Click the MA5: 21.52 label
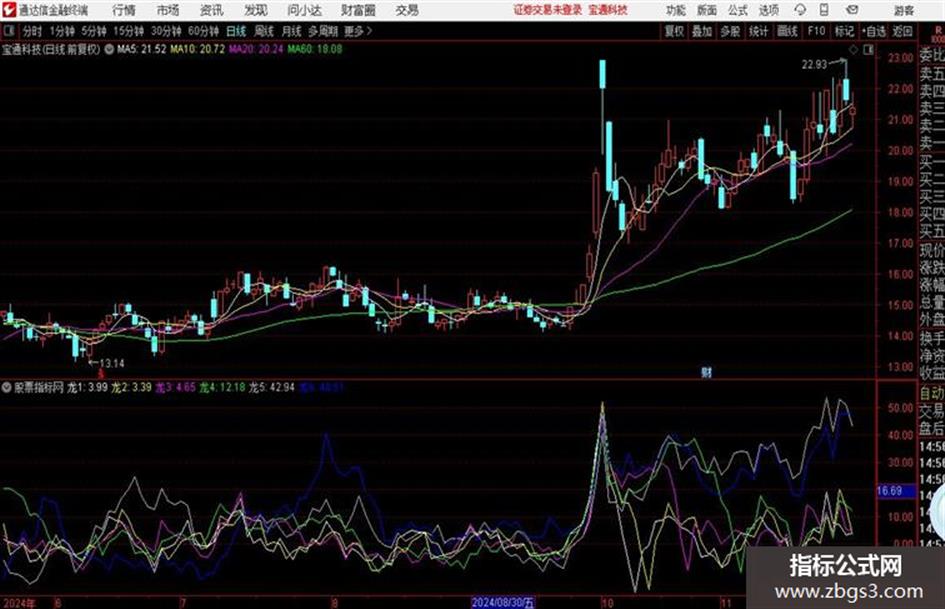 click(x=142, y=49)
